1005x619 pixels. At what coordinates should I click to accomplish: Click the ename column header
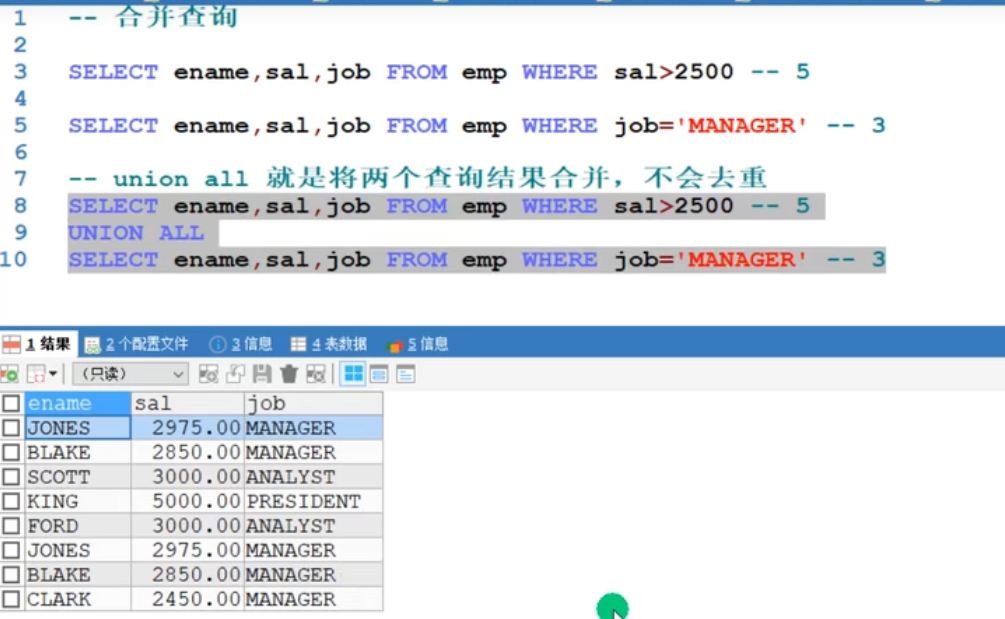pos(78,403)
